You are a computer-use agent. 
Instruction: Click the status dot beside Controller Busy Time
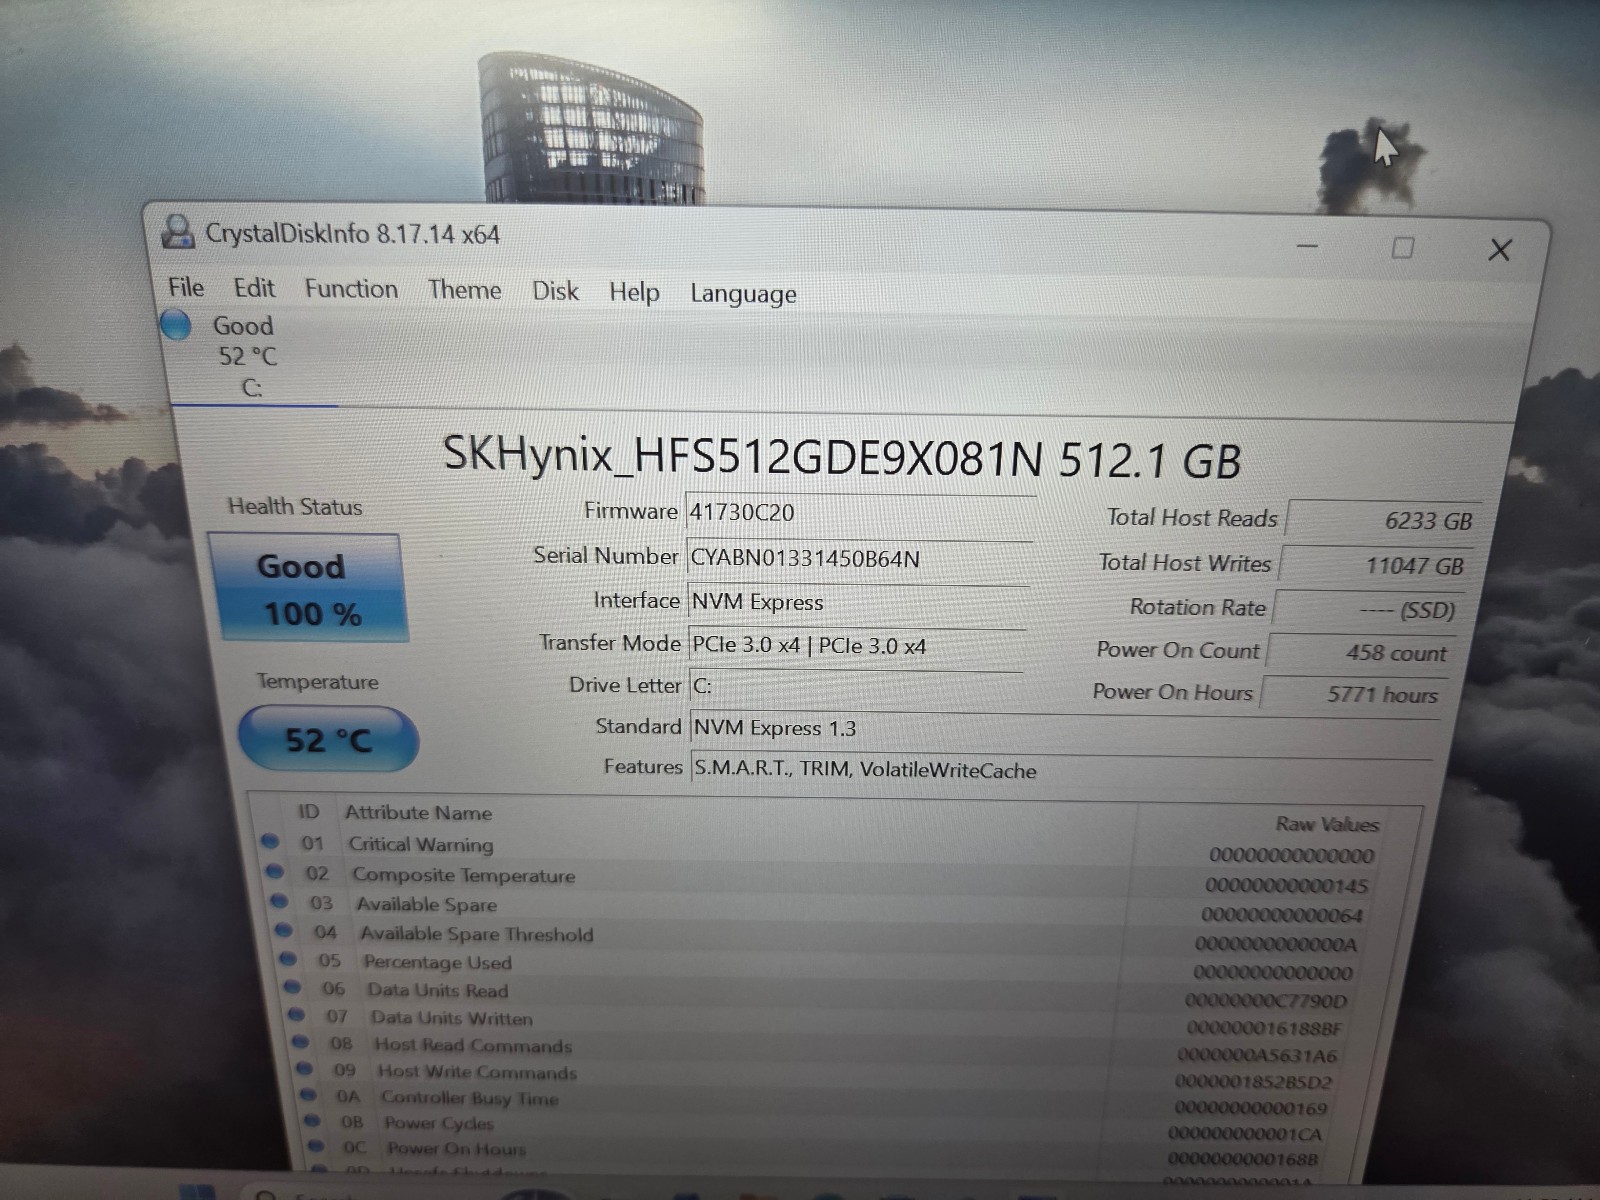point(308,1095)
